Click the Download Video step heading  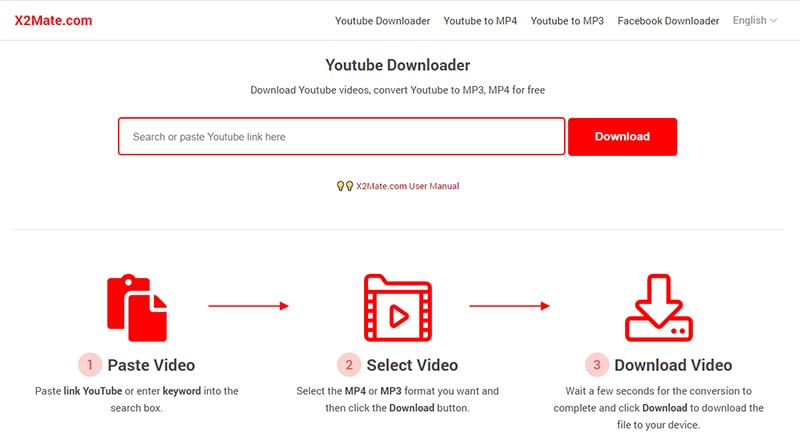point(672,365)
